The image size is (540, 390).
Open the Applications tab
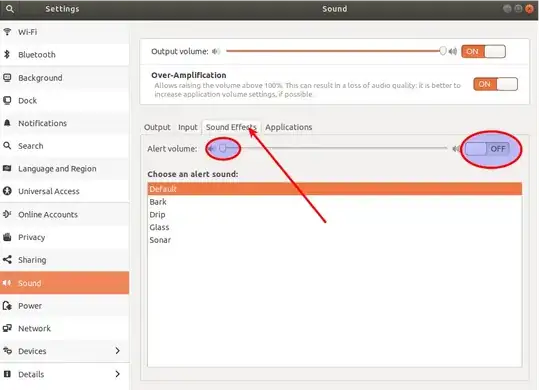click(289, 127)
